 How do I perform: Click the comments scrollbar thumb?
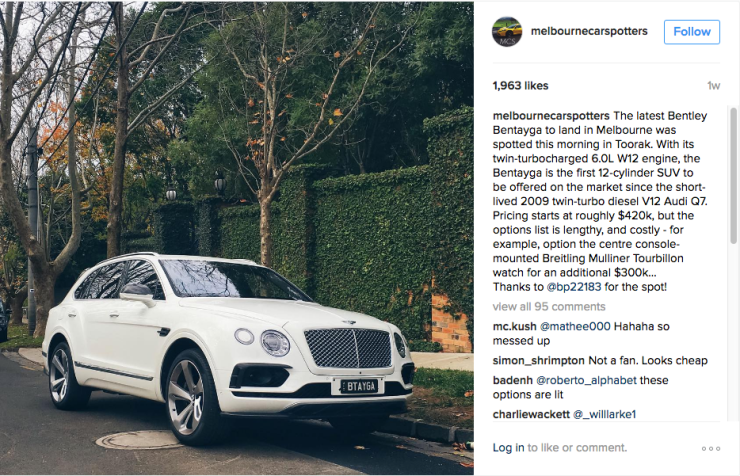pos(733,175)
